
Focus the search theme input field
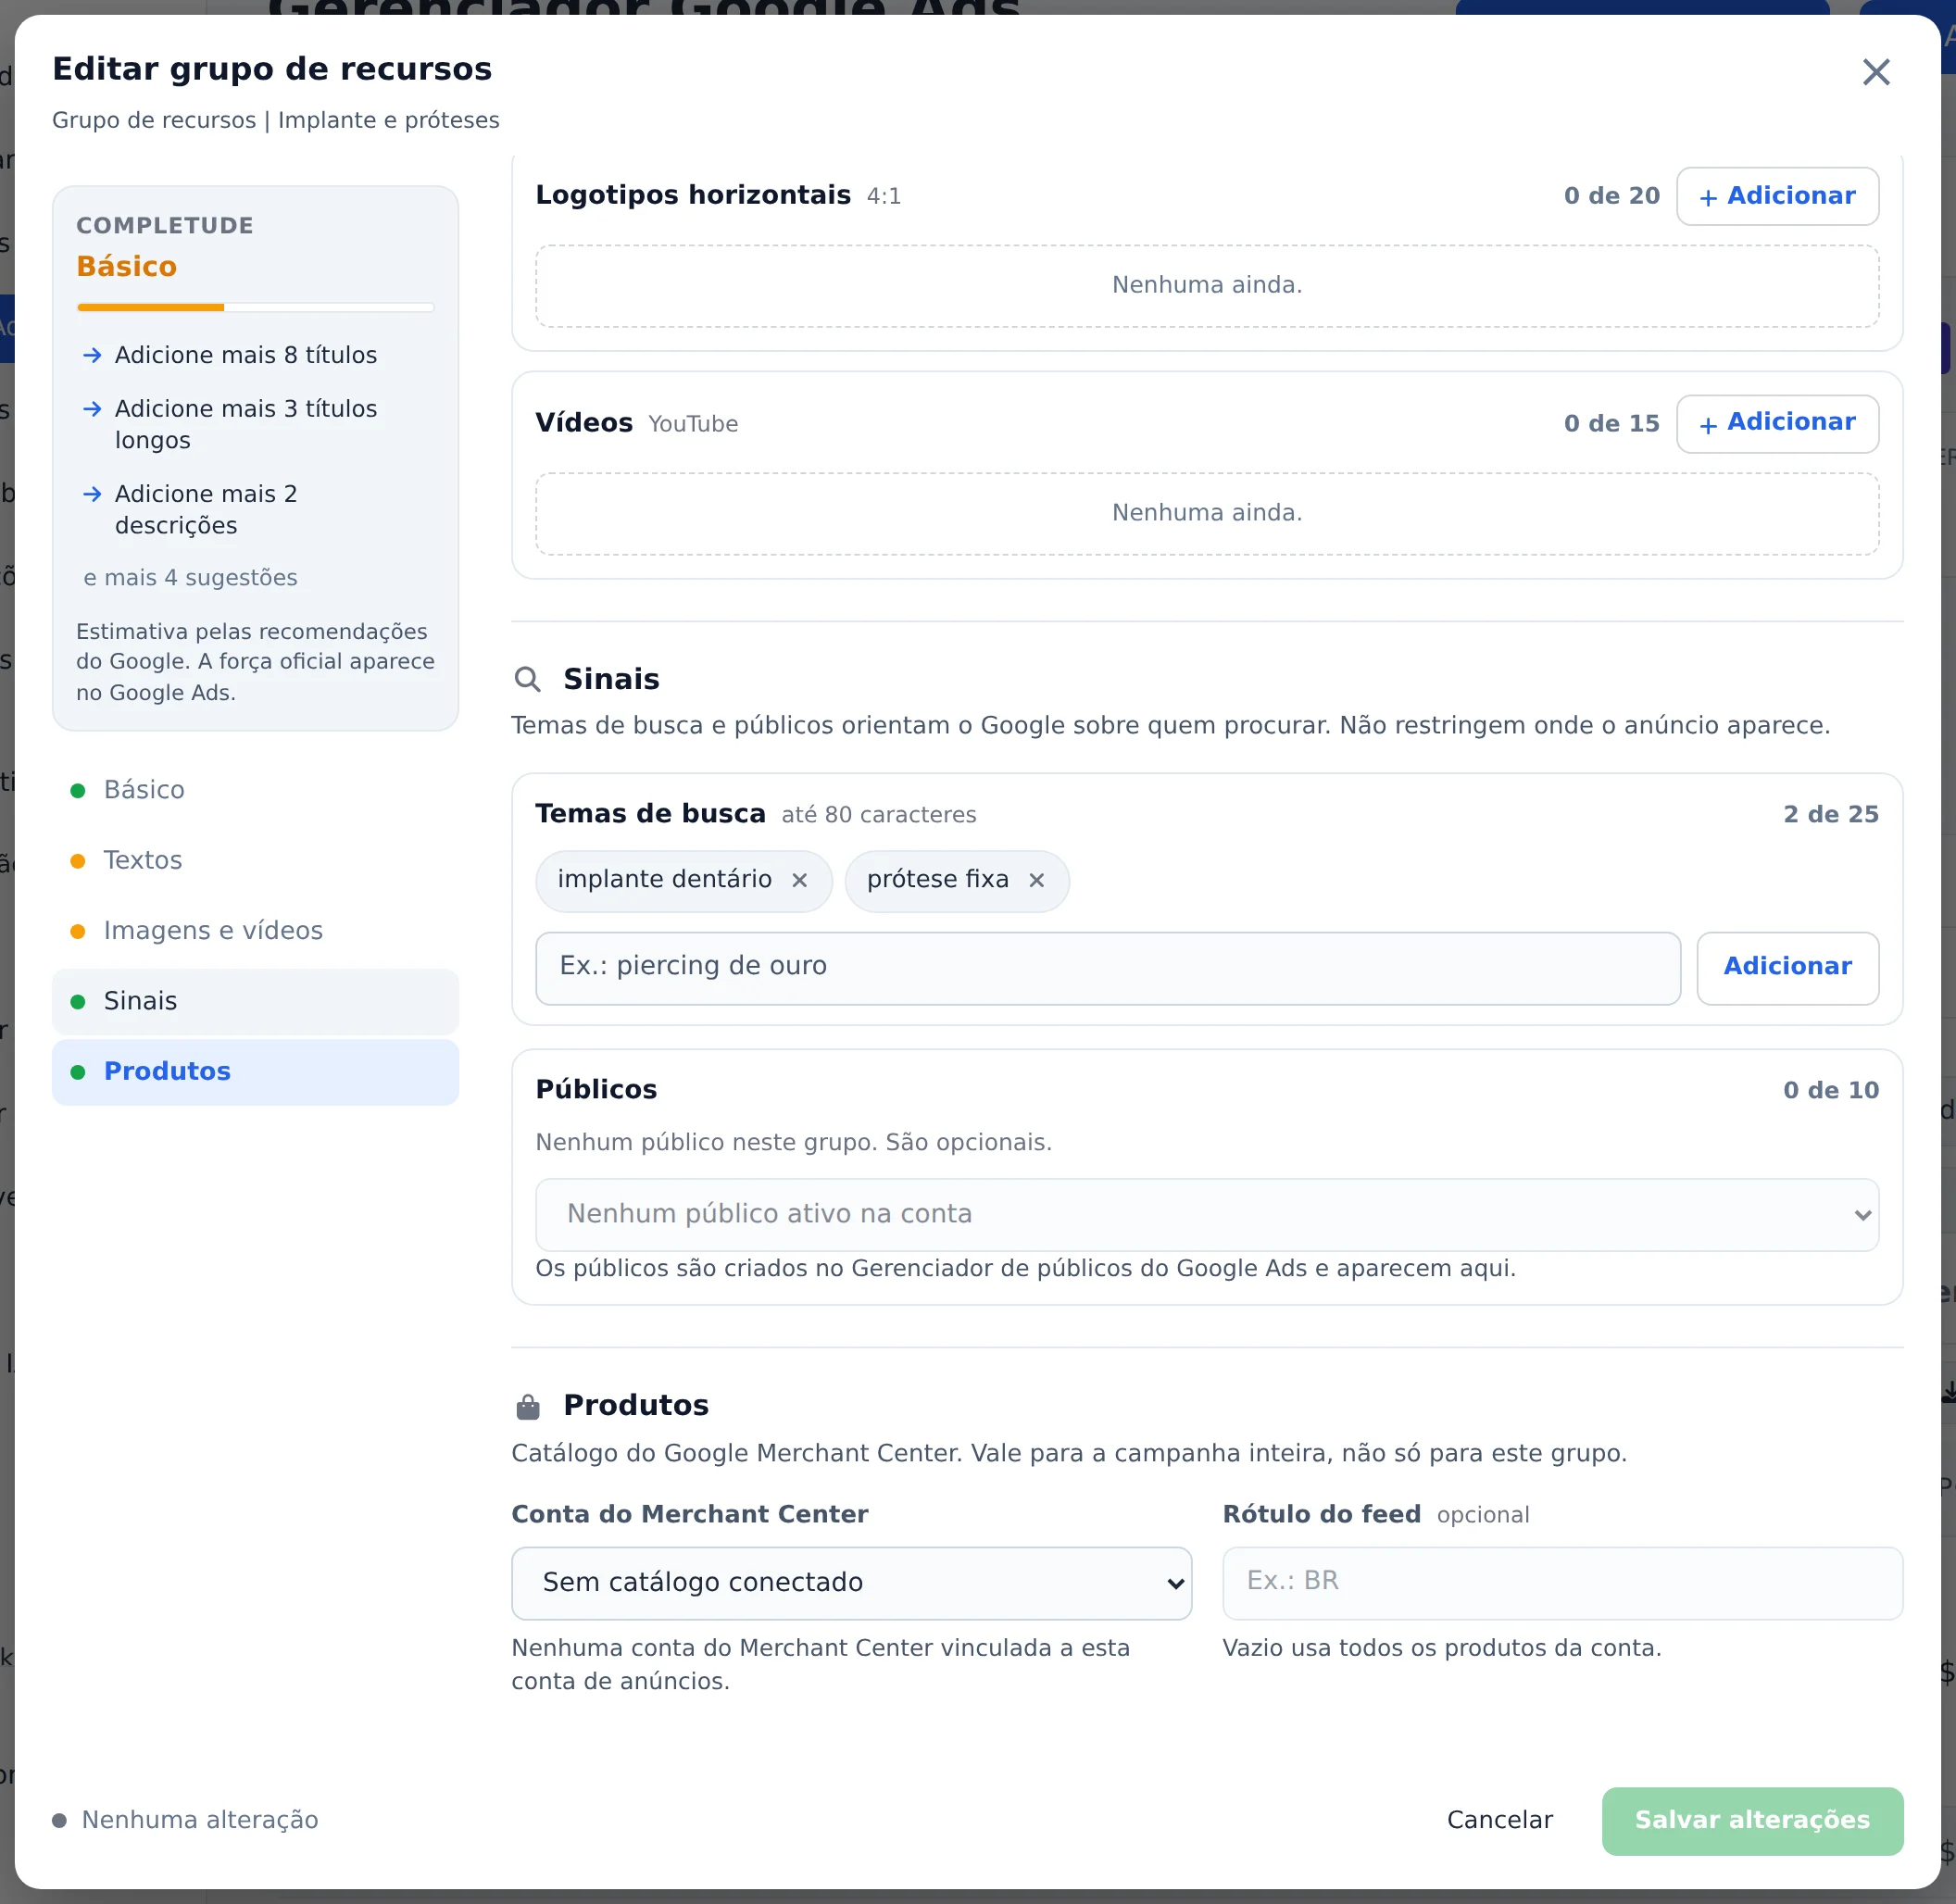coord(1108,968)
